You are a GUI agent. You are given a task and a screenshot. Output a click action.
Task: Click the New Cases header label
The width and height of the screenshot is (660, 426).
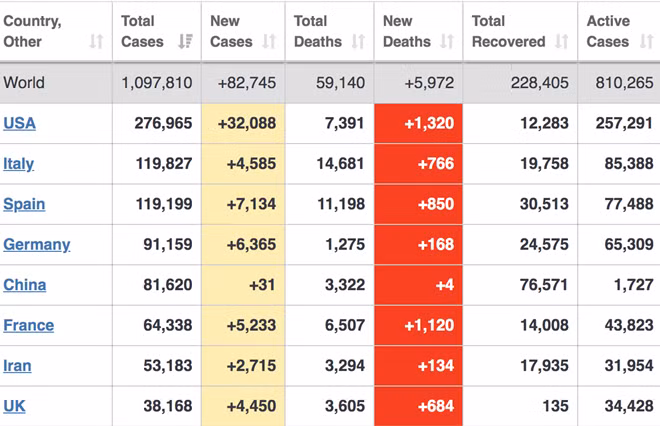click(x=231, y=31)
